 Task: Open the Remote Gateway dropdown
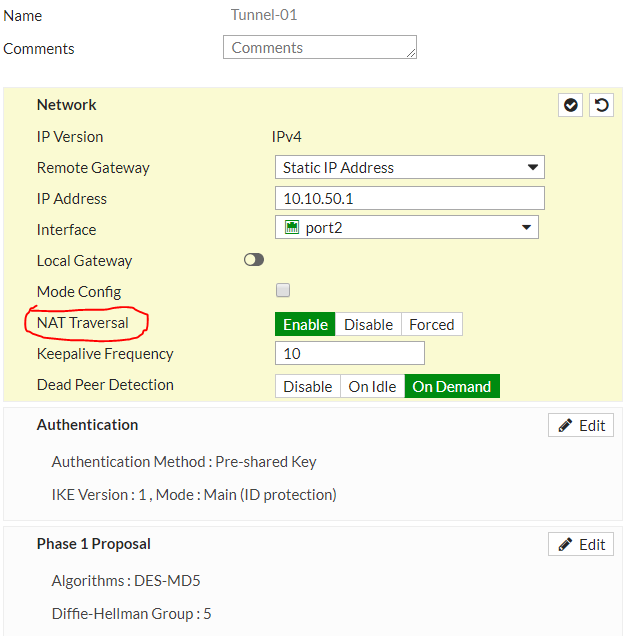[410, 167]
